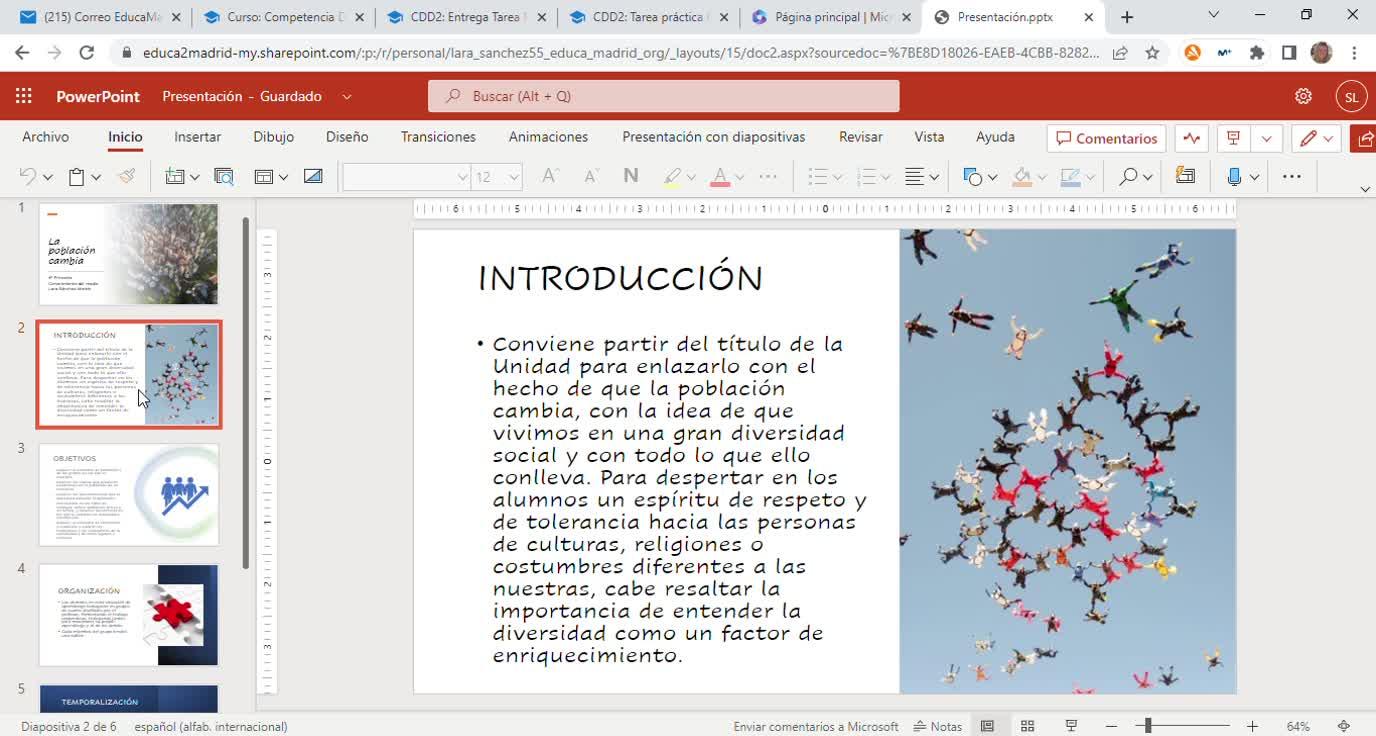Switch to slide sorter view
Image resolution: width=1376 pixels, height=736 pixels.
[x=1027, y=726]
